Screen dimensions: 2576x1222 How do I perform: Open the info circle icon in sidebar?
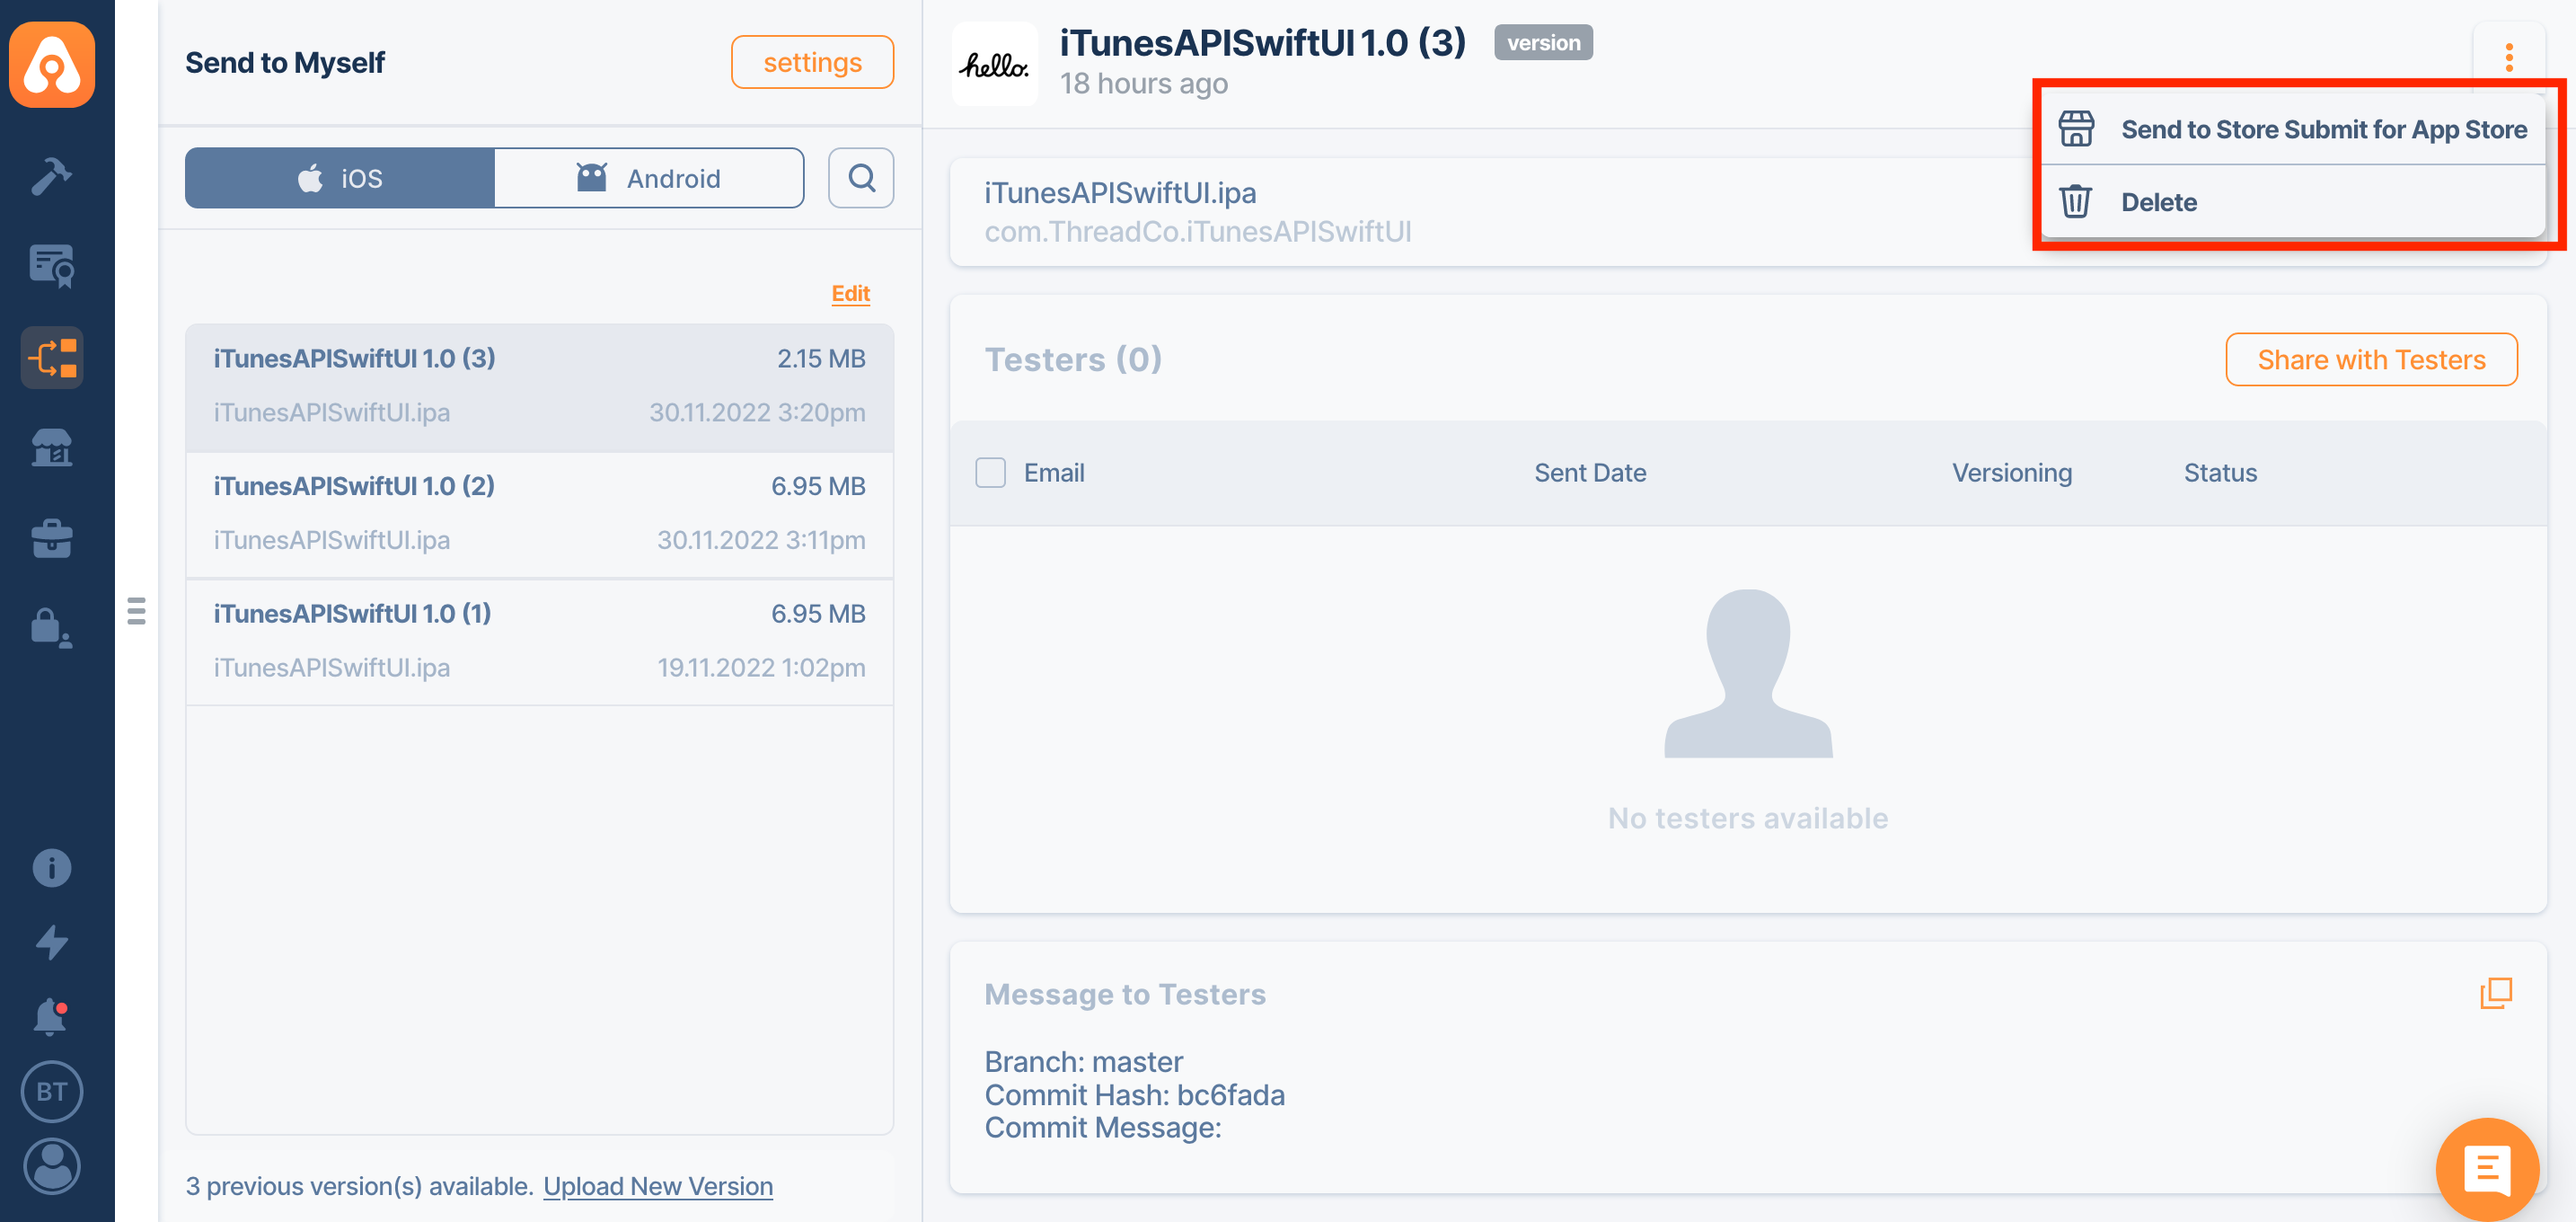pos(51,867)
